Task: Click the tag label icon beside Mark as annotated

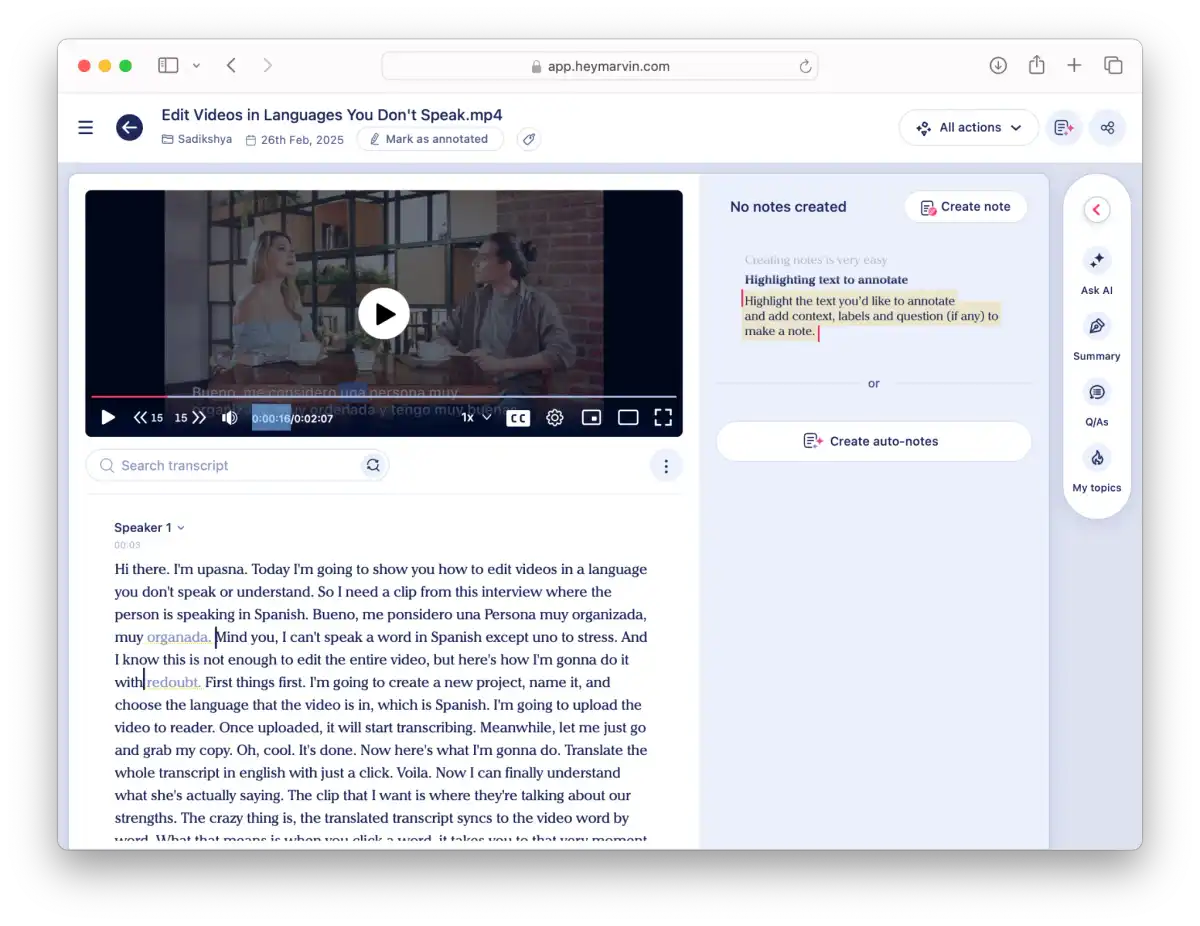Action: 529,139
